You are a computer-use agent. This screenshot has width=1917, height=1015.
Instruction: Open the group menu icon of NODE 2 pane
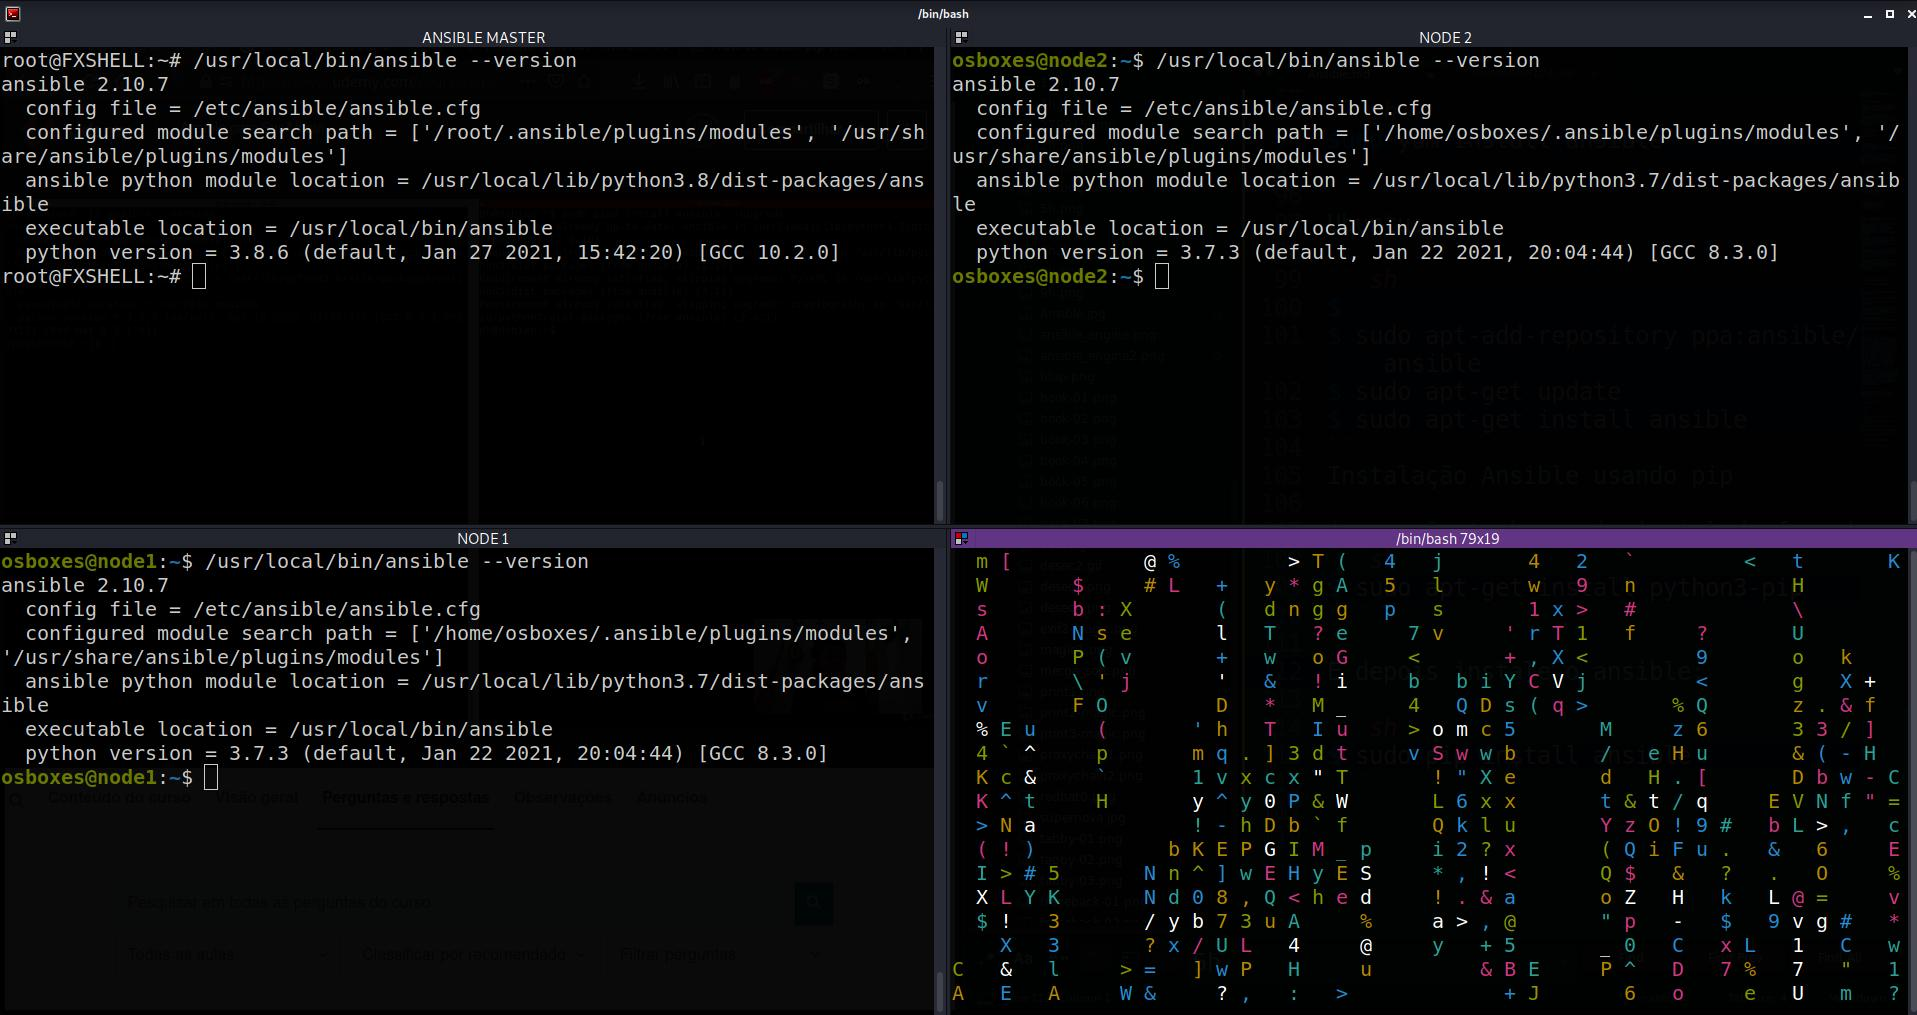pyautogui.click(x=961, y=37)
